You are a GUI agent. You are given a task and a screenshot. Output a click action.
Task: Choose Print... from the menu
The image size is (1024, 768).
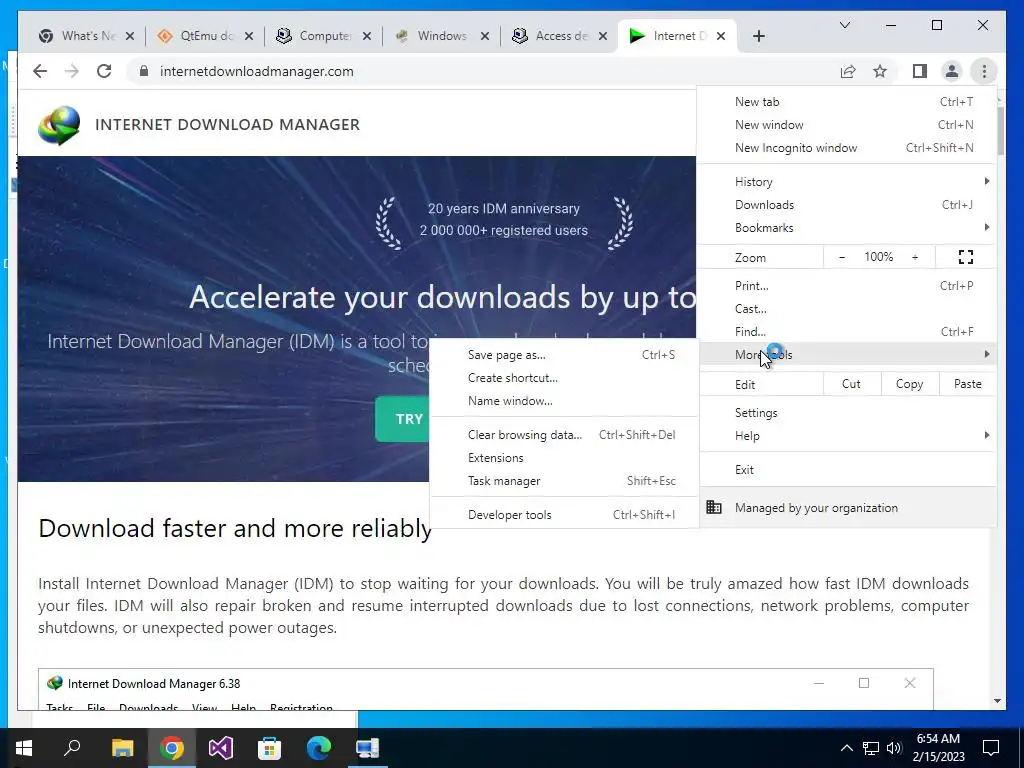[x=847, y=285]
